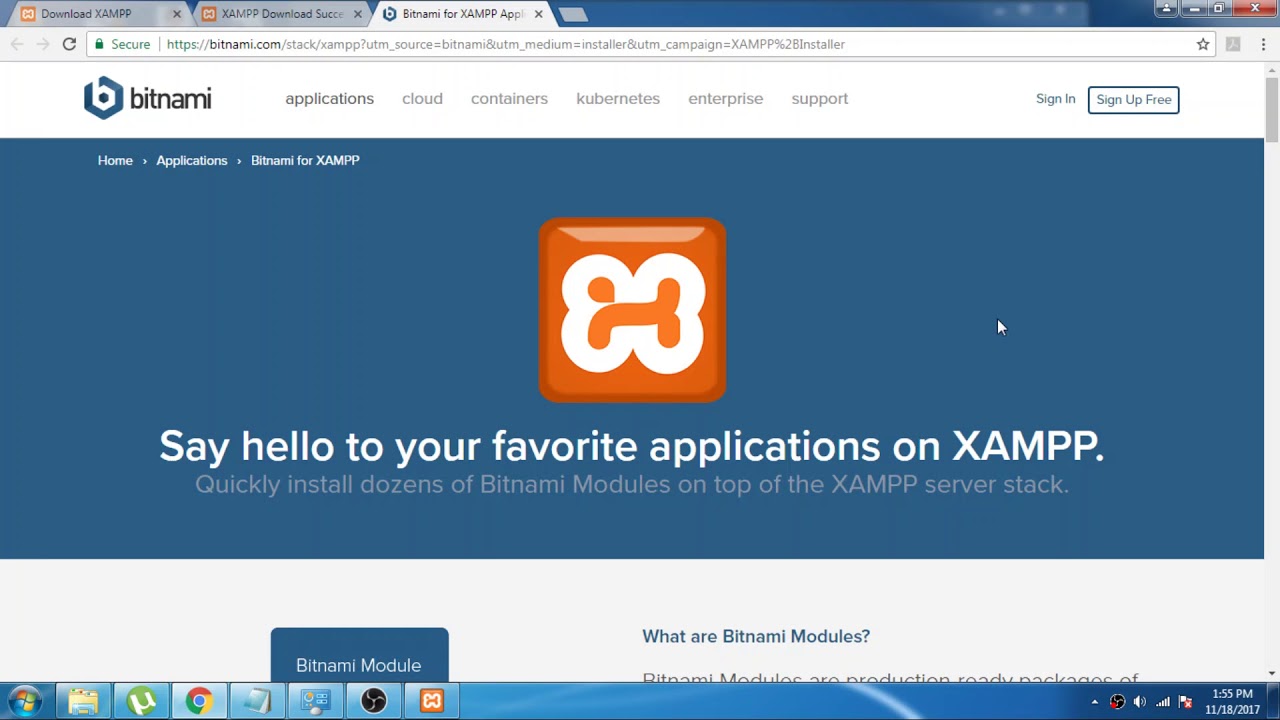
Task: Go to Applications in the breadcrumb
Action: pos(192,160)
